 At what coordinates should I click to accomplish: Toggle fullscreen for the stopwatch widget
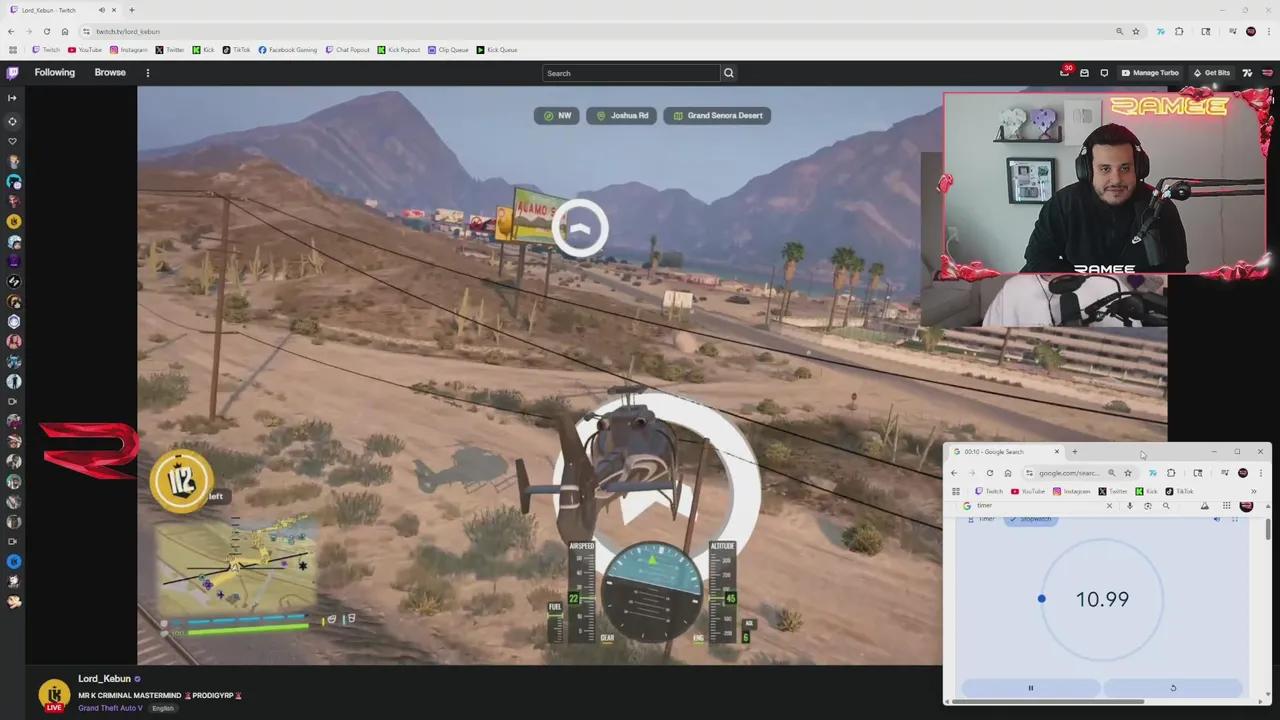point(1235,519)
